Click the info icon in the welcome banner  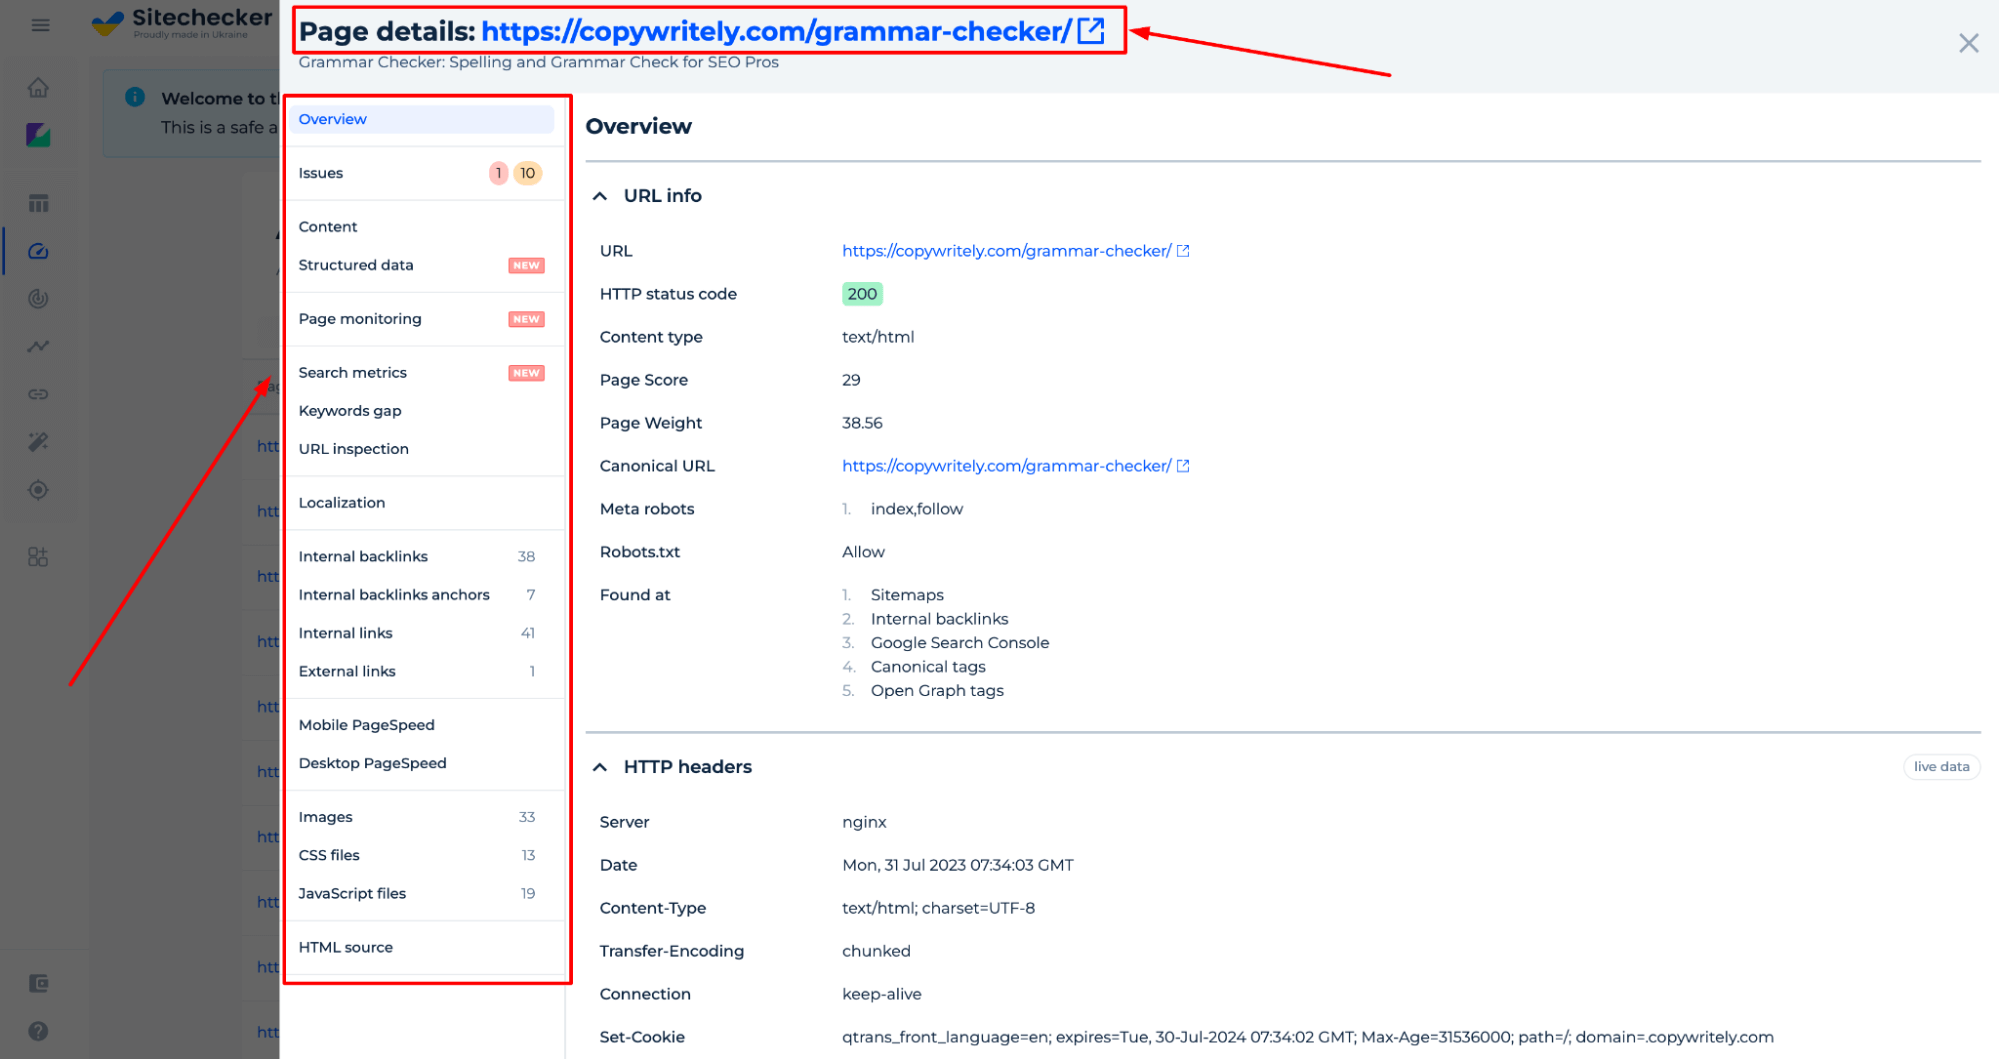click(135, 97)
